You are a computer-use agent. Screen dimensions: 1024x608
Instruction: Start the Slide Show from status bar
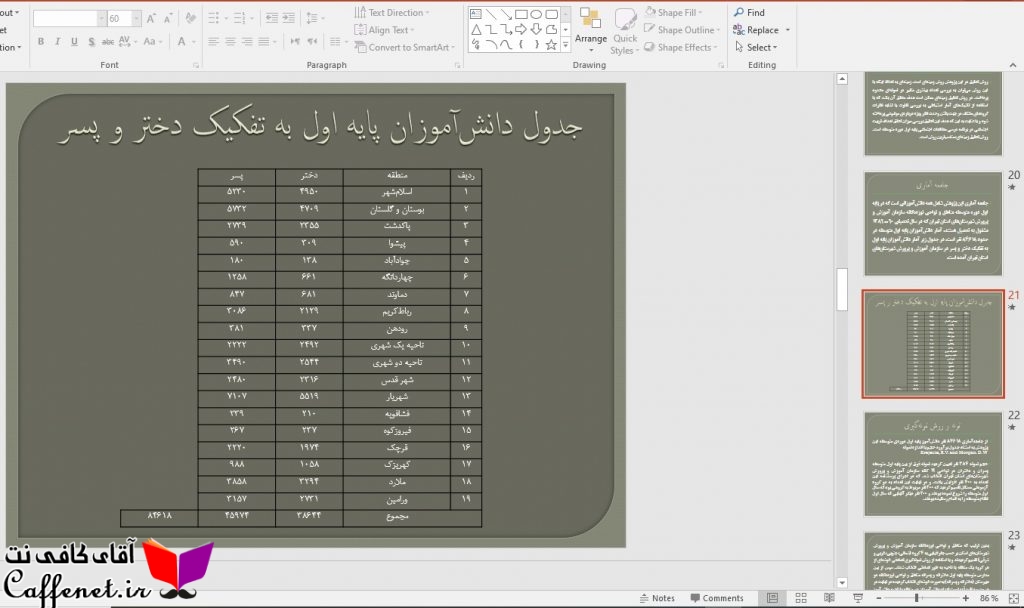[x=857, y=598]
